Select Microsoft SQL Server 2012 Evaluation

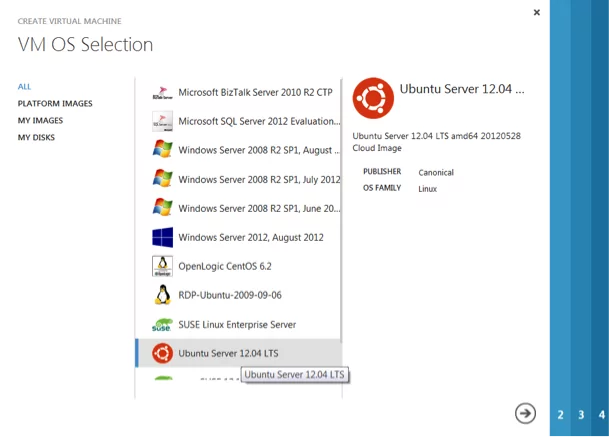tap(238, 121)
